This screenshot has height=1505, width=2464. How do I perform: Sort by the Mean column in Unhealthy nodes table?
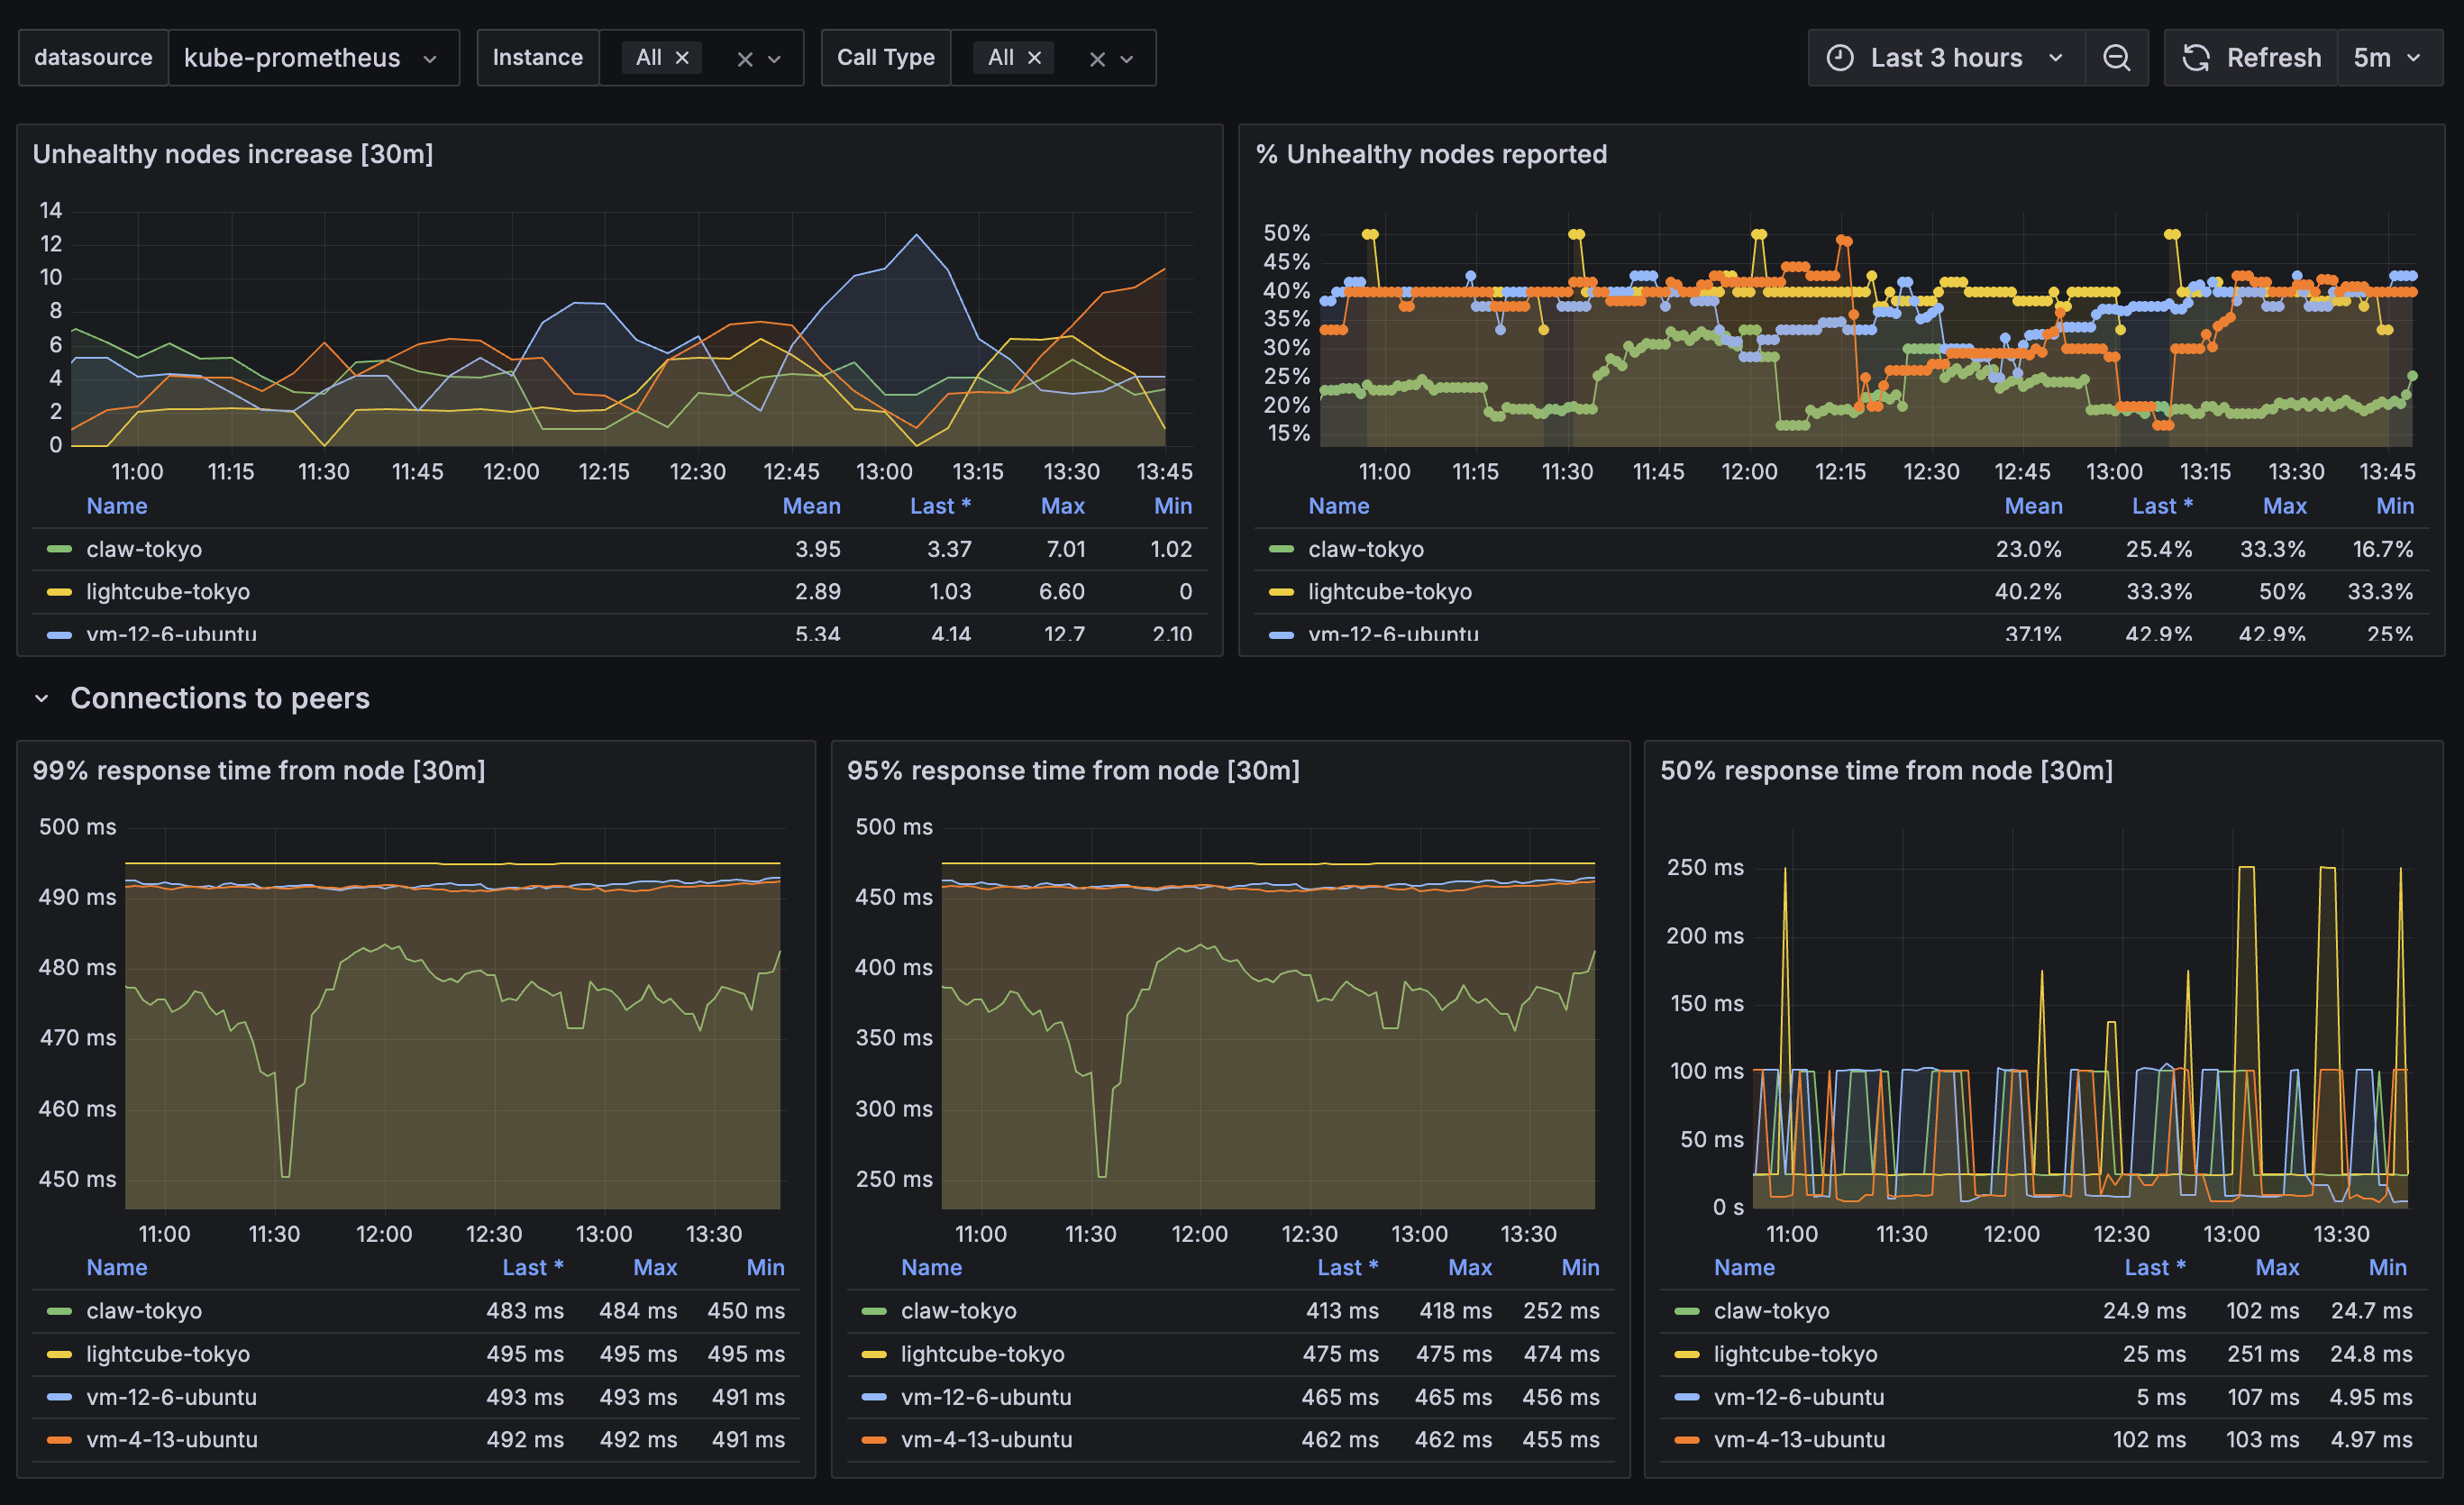pos(811,506)
